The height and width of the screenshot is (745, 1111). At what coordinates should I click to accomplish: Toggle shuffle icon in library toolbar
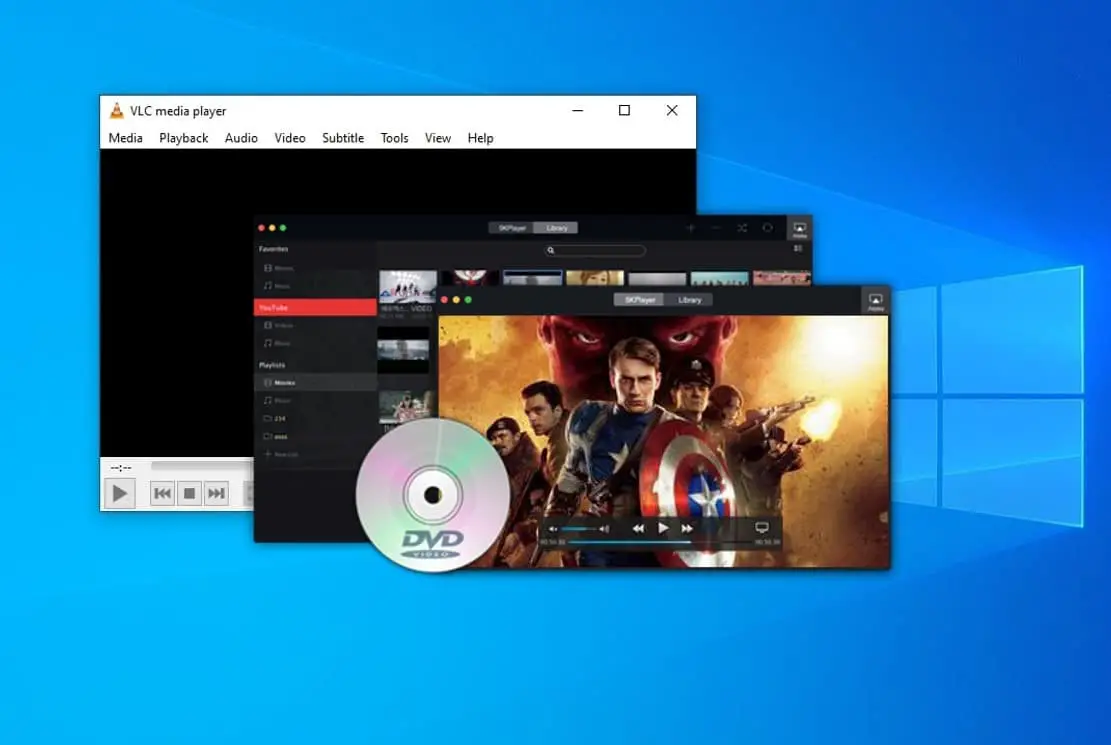(742, 228)
